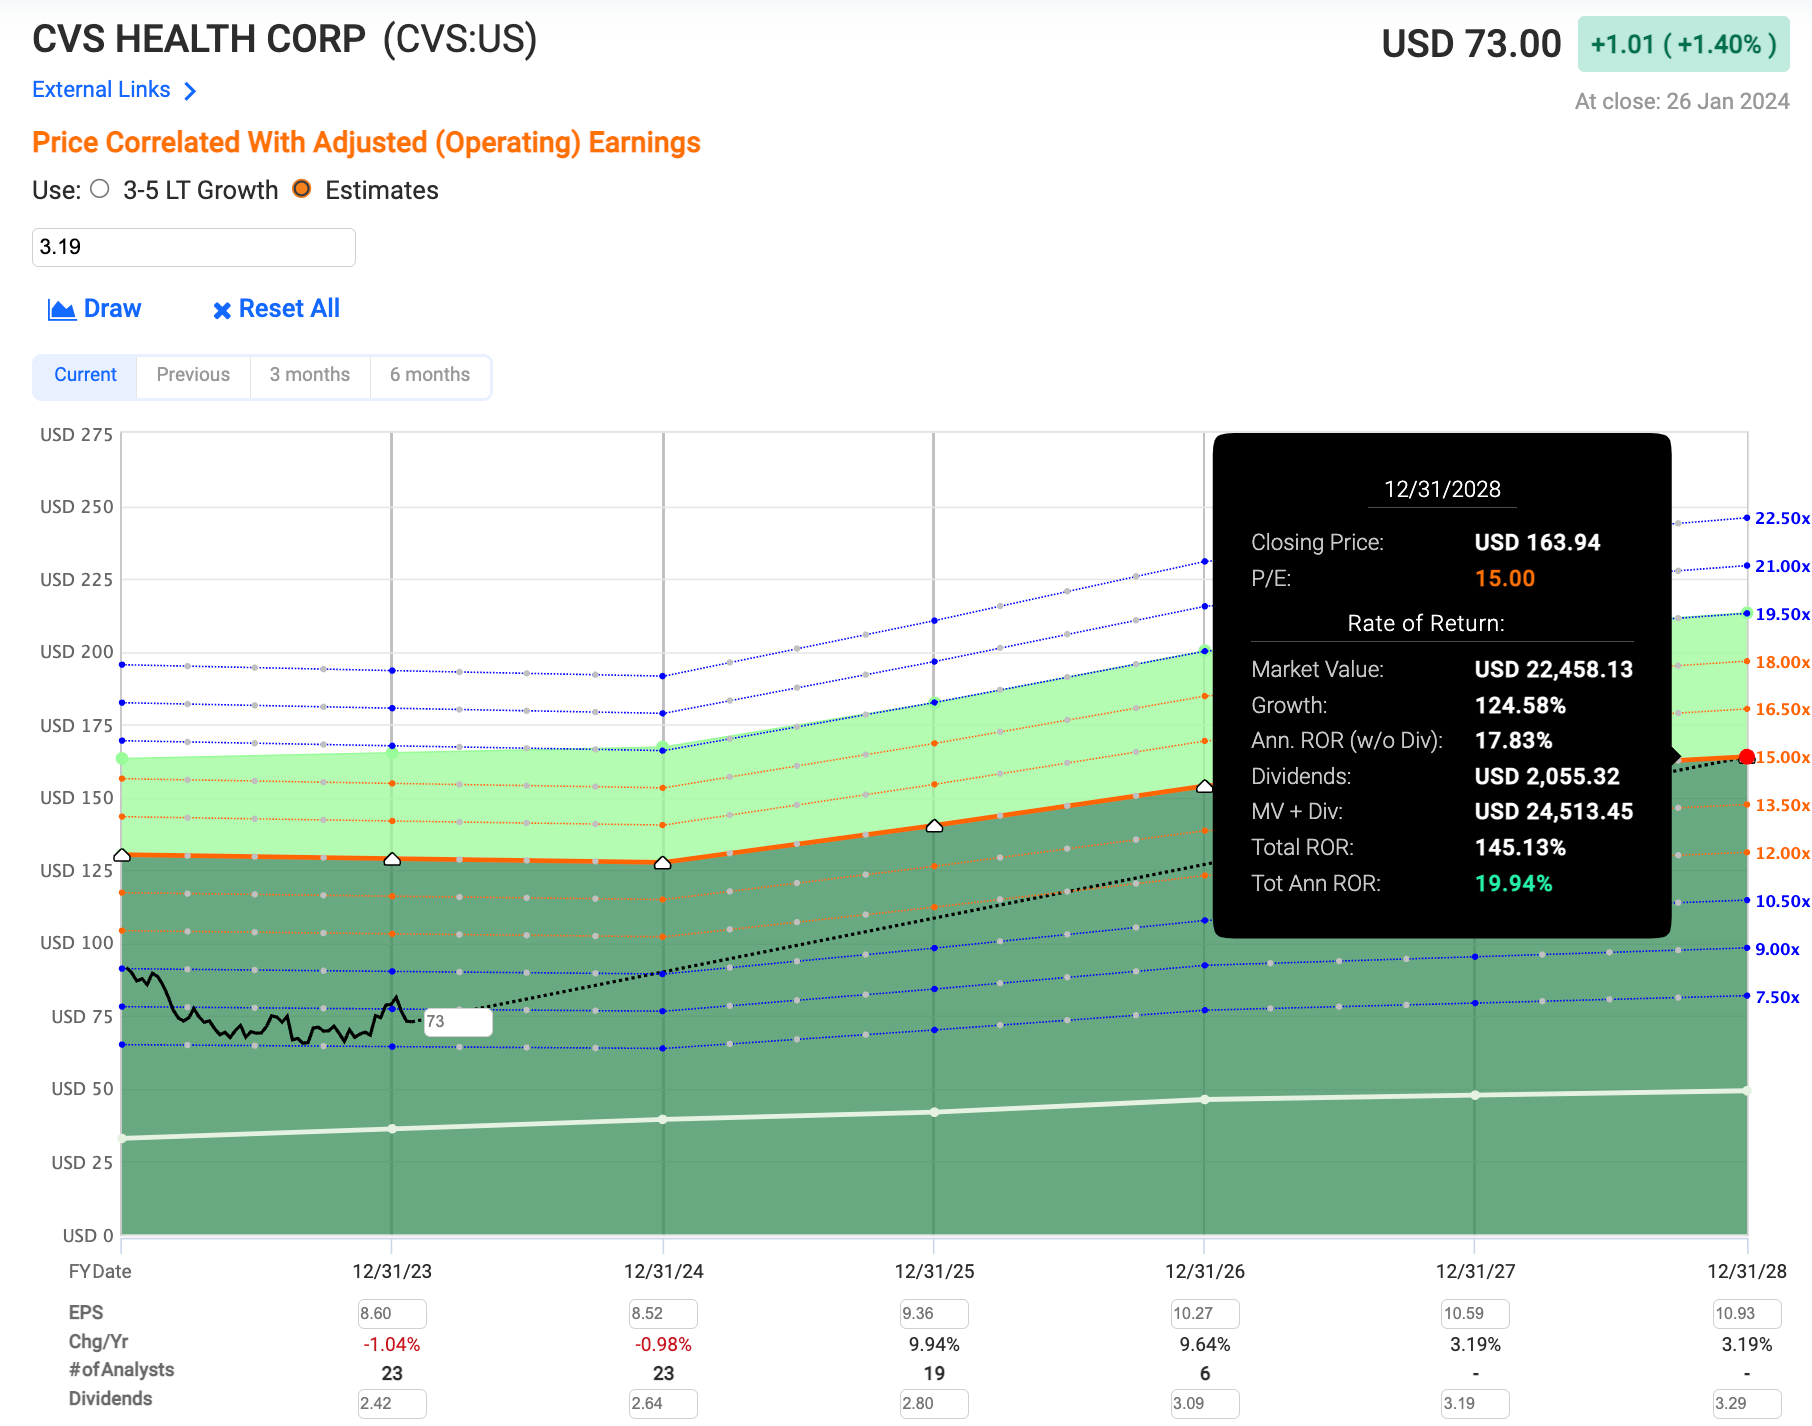Click the white triangle marker at 12/31/25

pos(934,826)
